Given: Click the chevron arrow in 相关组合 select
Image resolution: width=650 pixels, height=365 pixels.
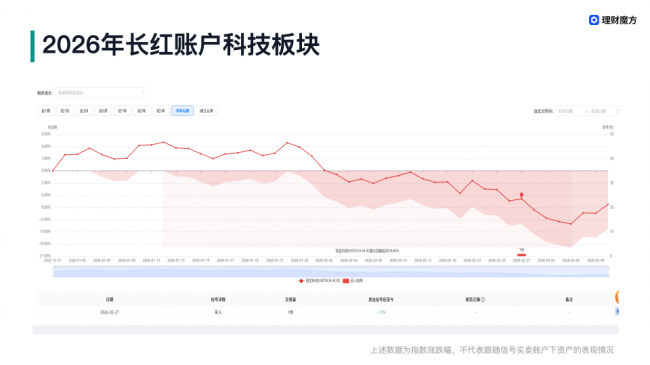Looking at the screenshot, I should pos(143,92).
